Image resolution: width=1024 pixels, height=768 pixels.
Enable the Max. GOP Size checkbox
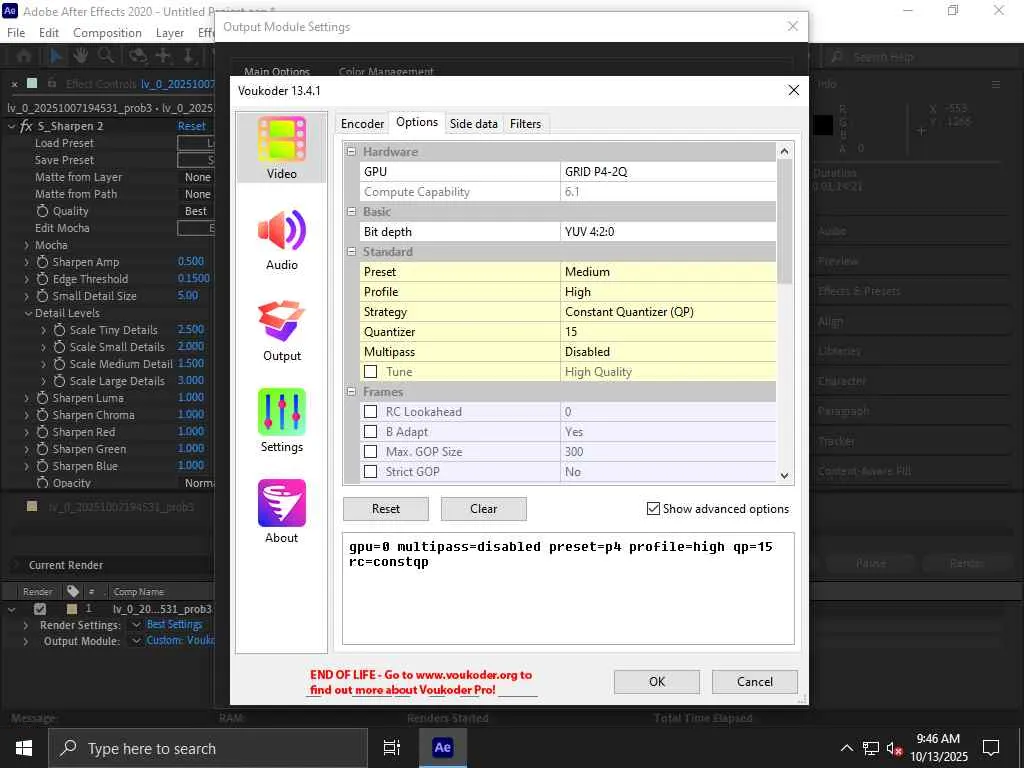click(x=370, y=451)
